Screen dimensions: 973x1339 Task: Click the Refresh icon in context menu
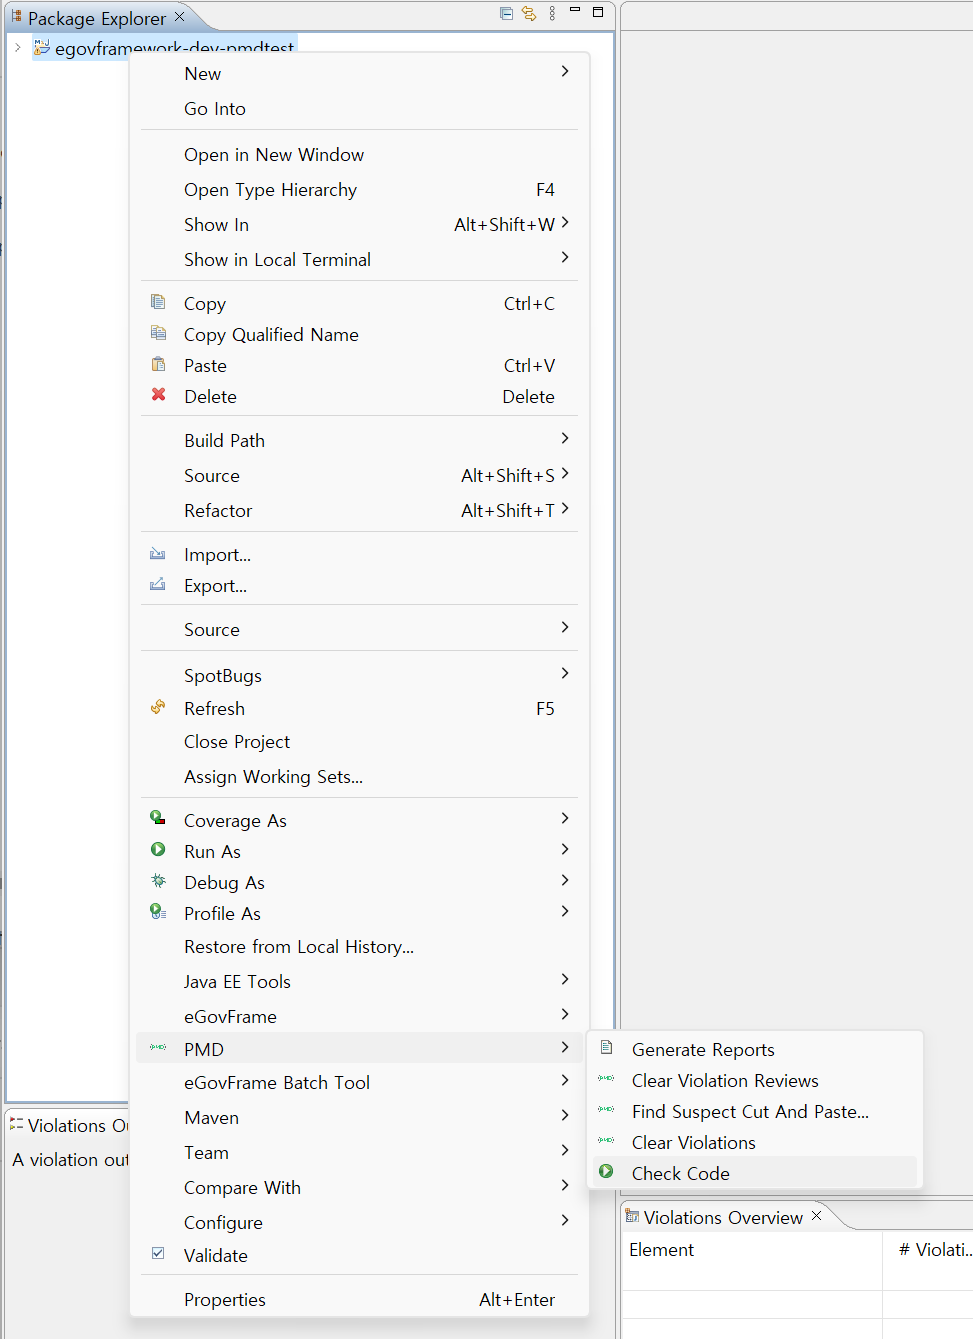coord(158,707)
